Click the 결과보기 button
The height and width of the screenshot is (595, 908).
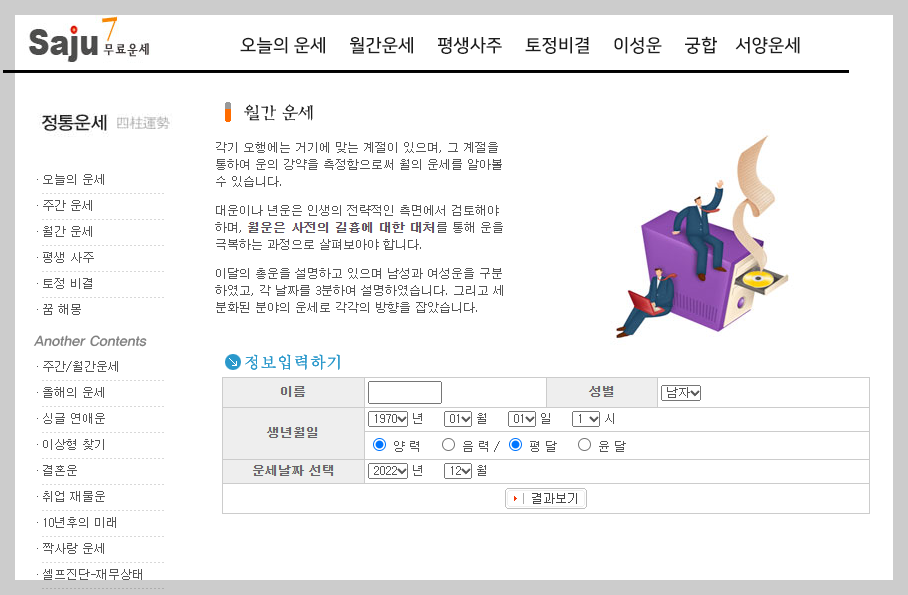tap(546, 499)
